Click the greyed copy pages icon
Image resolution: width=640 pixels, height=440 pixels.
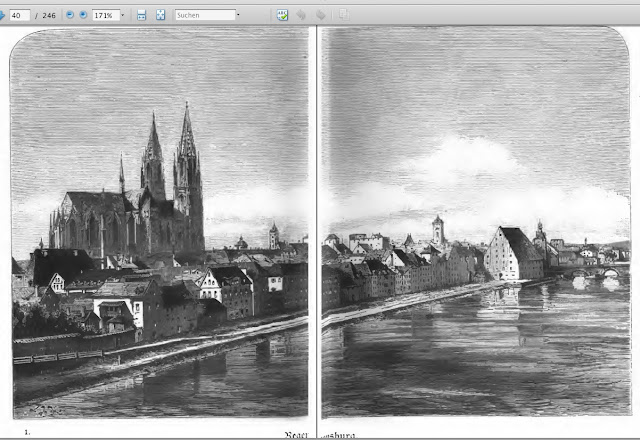[344, 15]
